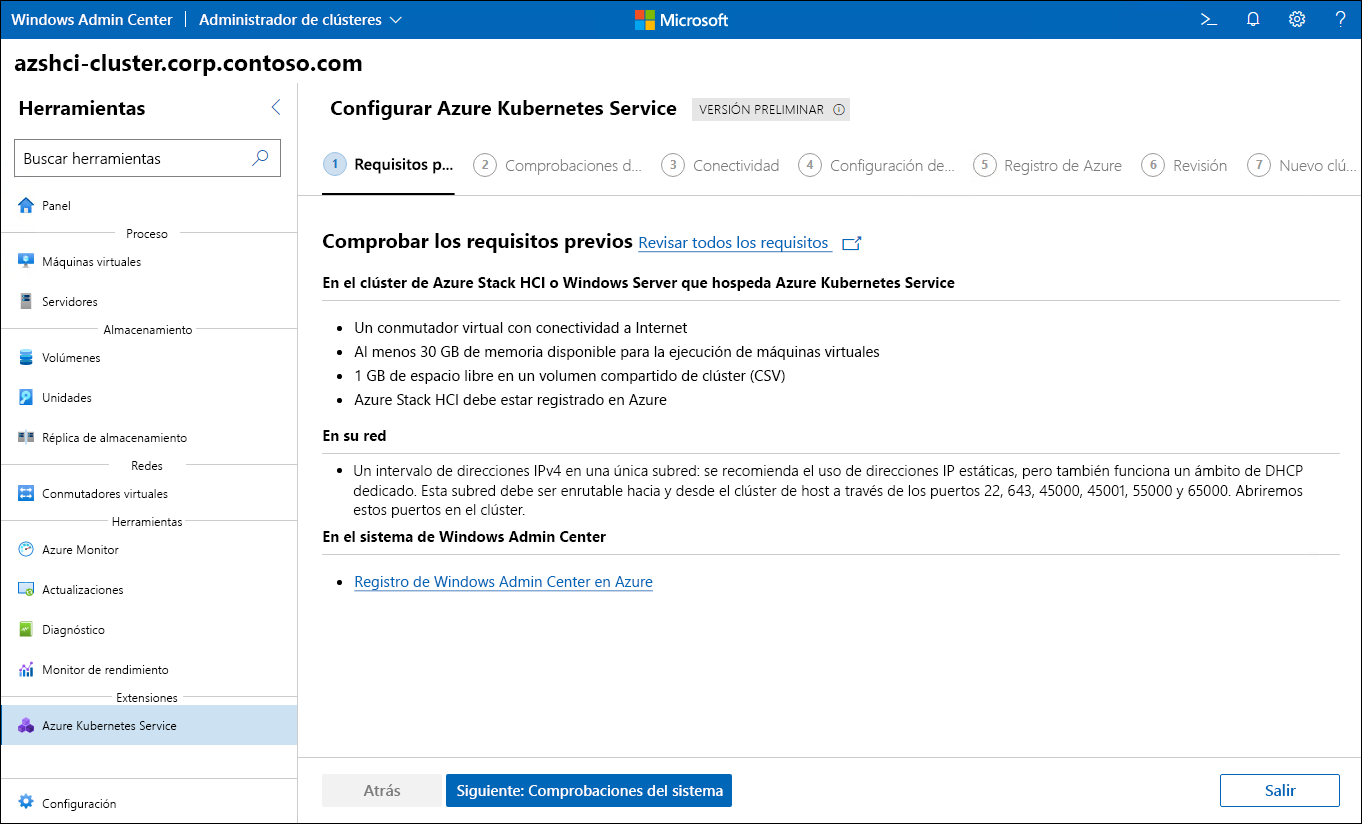This screenshot has width=1362, height=824.
Task: Open Diagnóstico in the tools list
Action: pos(149,629)
